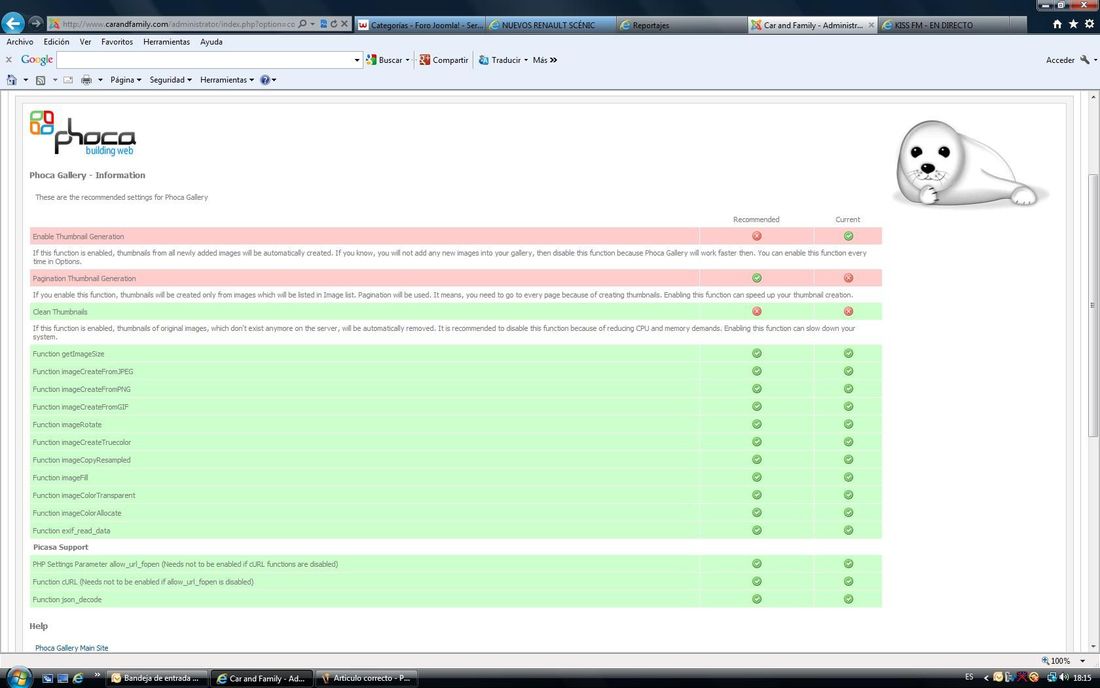The image size is (1100, 688).
Task: Open the Home icon dropdown arrow in command bar
Action: coord(26,80)
